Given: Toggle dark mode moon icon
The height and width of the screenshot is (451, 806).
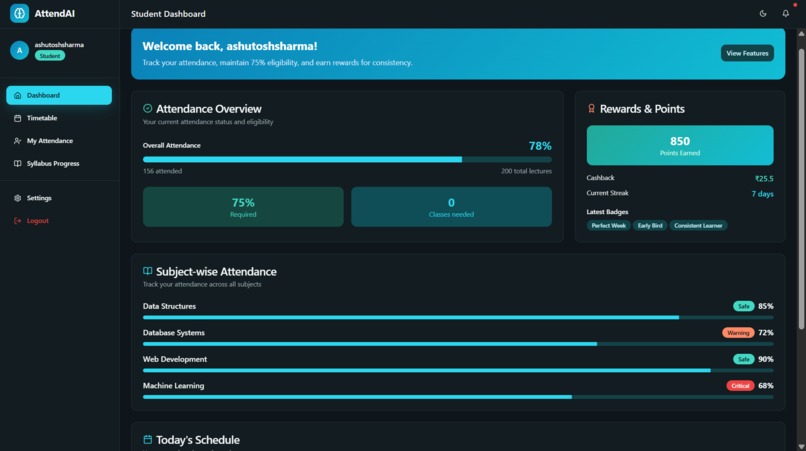Looking at the screenshot, I should pos(763,13).
